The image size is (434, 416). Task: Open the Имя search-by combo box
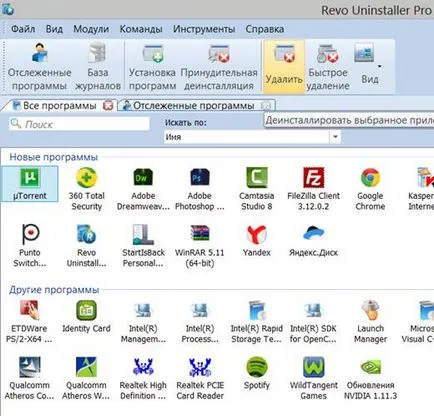click(x=252, y=137)
